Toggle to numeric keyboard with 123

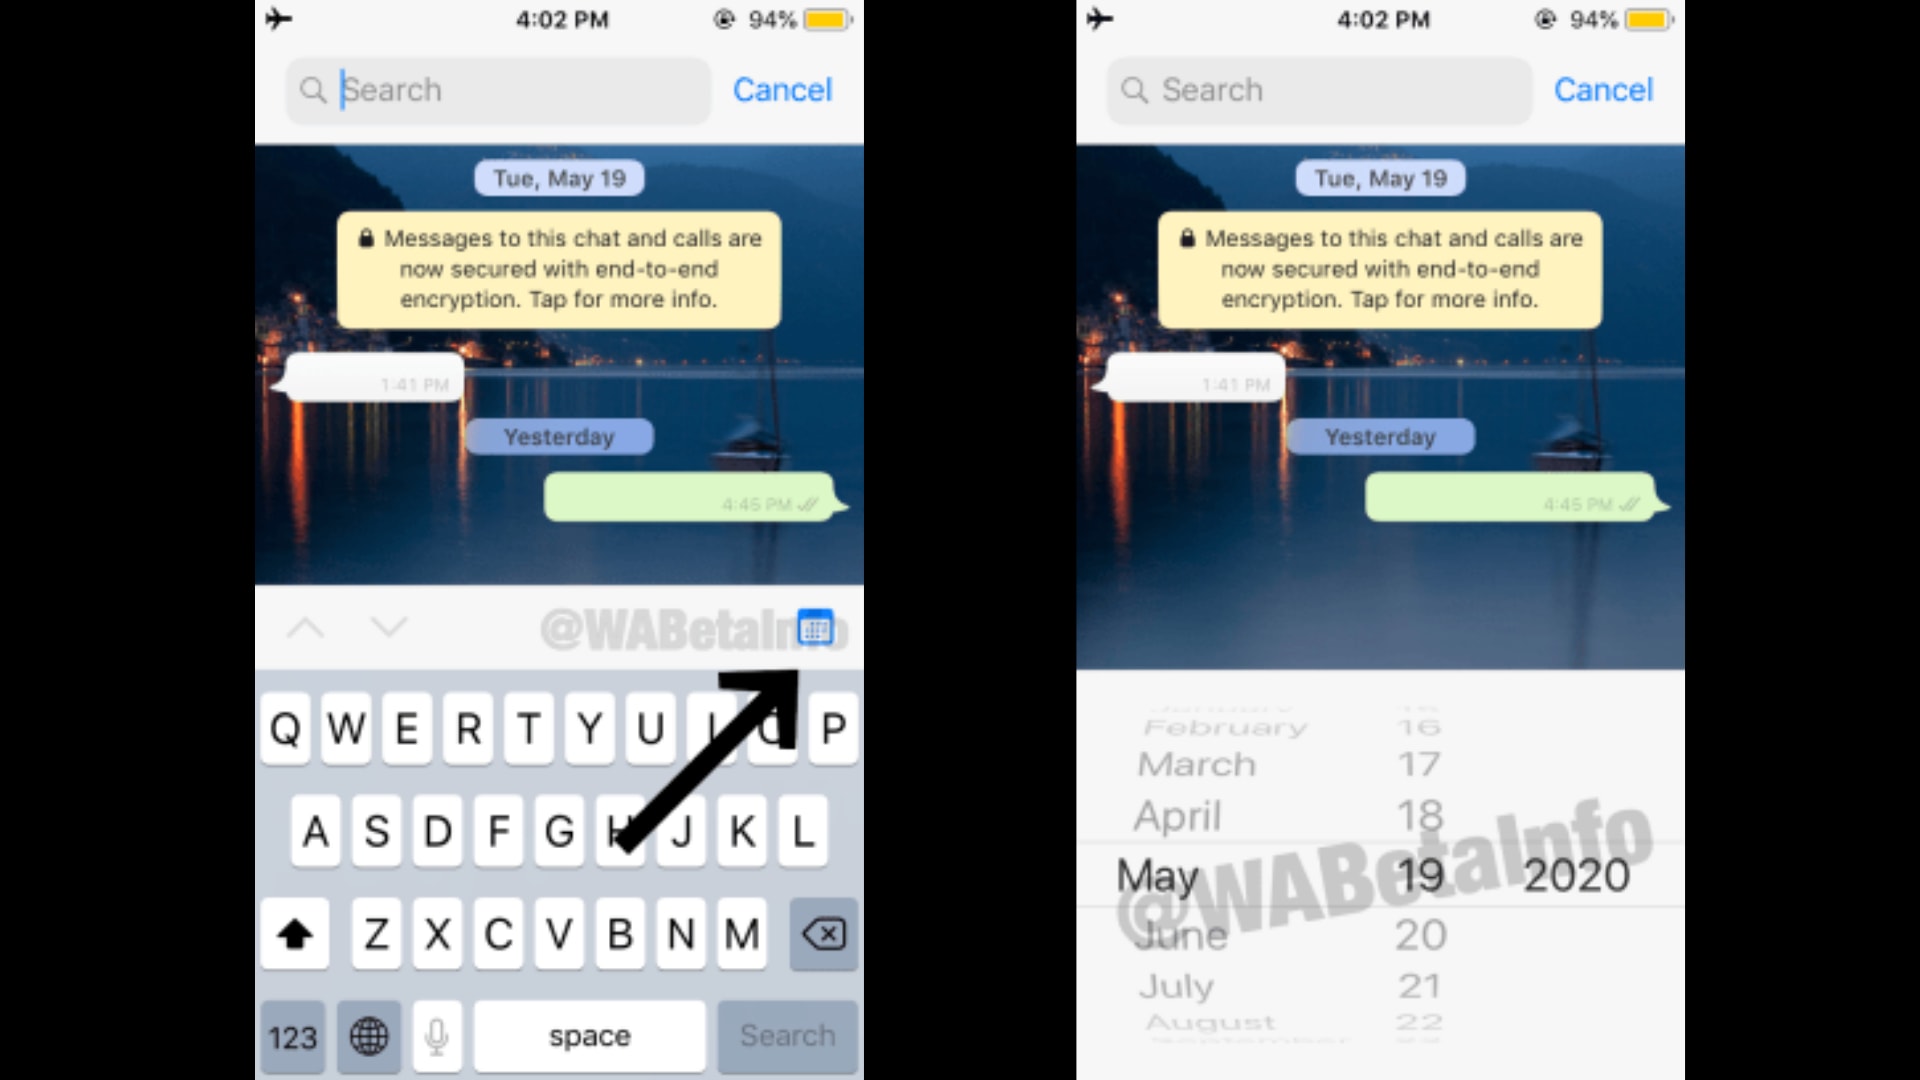(x=293, y=1035)
